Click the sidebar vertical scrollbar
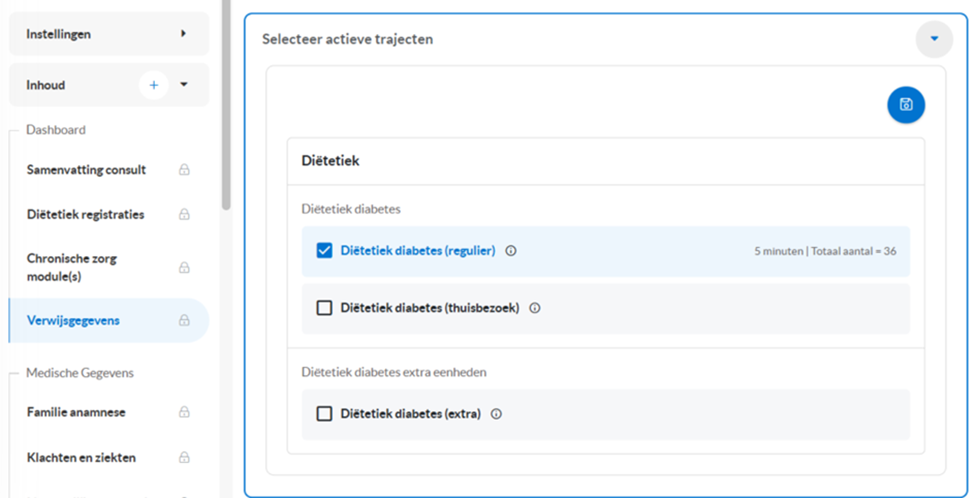Viewport: 976px width, 498px height. [x=226, y=105]
